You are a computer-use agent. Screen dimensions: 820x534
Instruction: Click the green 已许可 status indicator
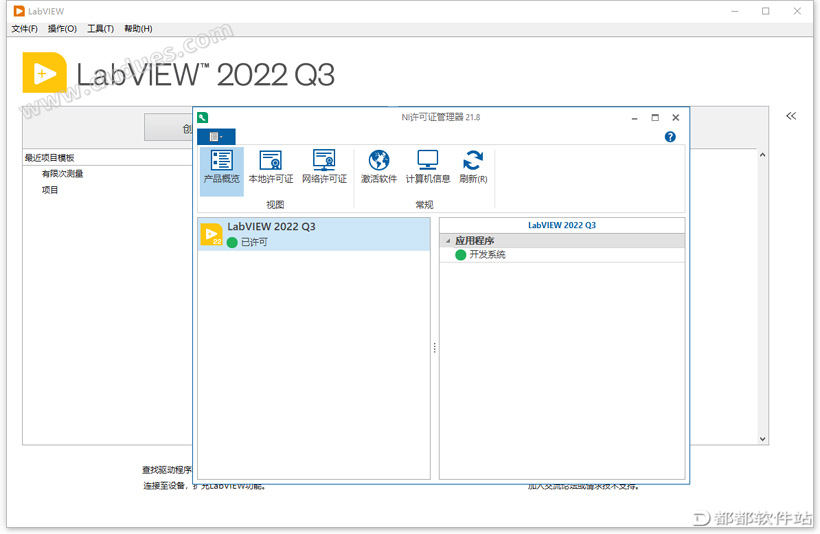point(232,242)
